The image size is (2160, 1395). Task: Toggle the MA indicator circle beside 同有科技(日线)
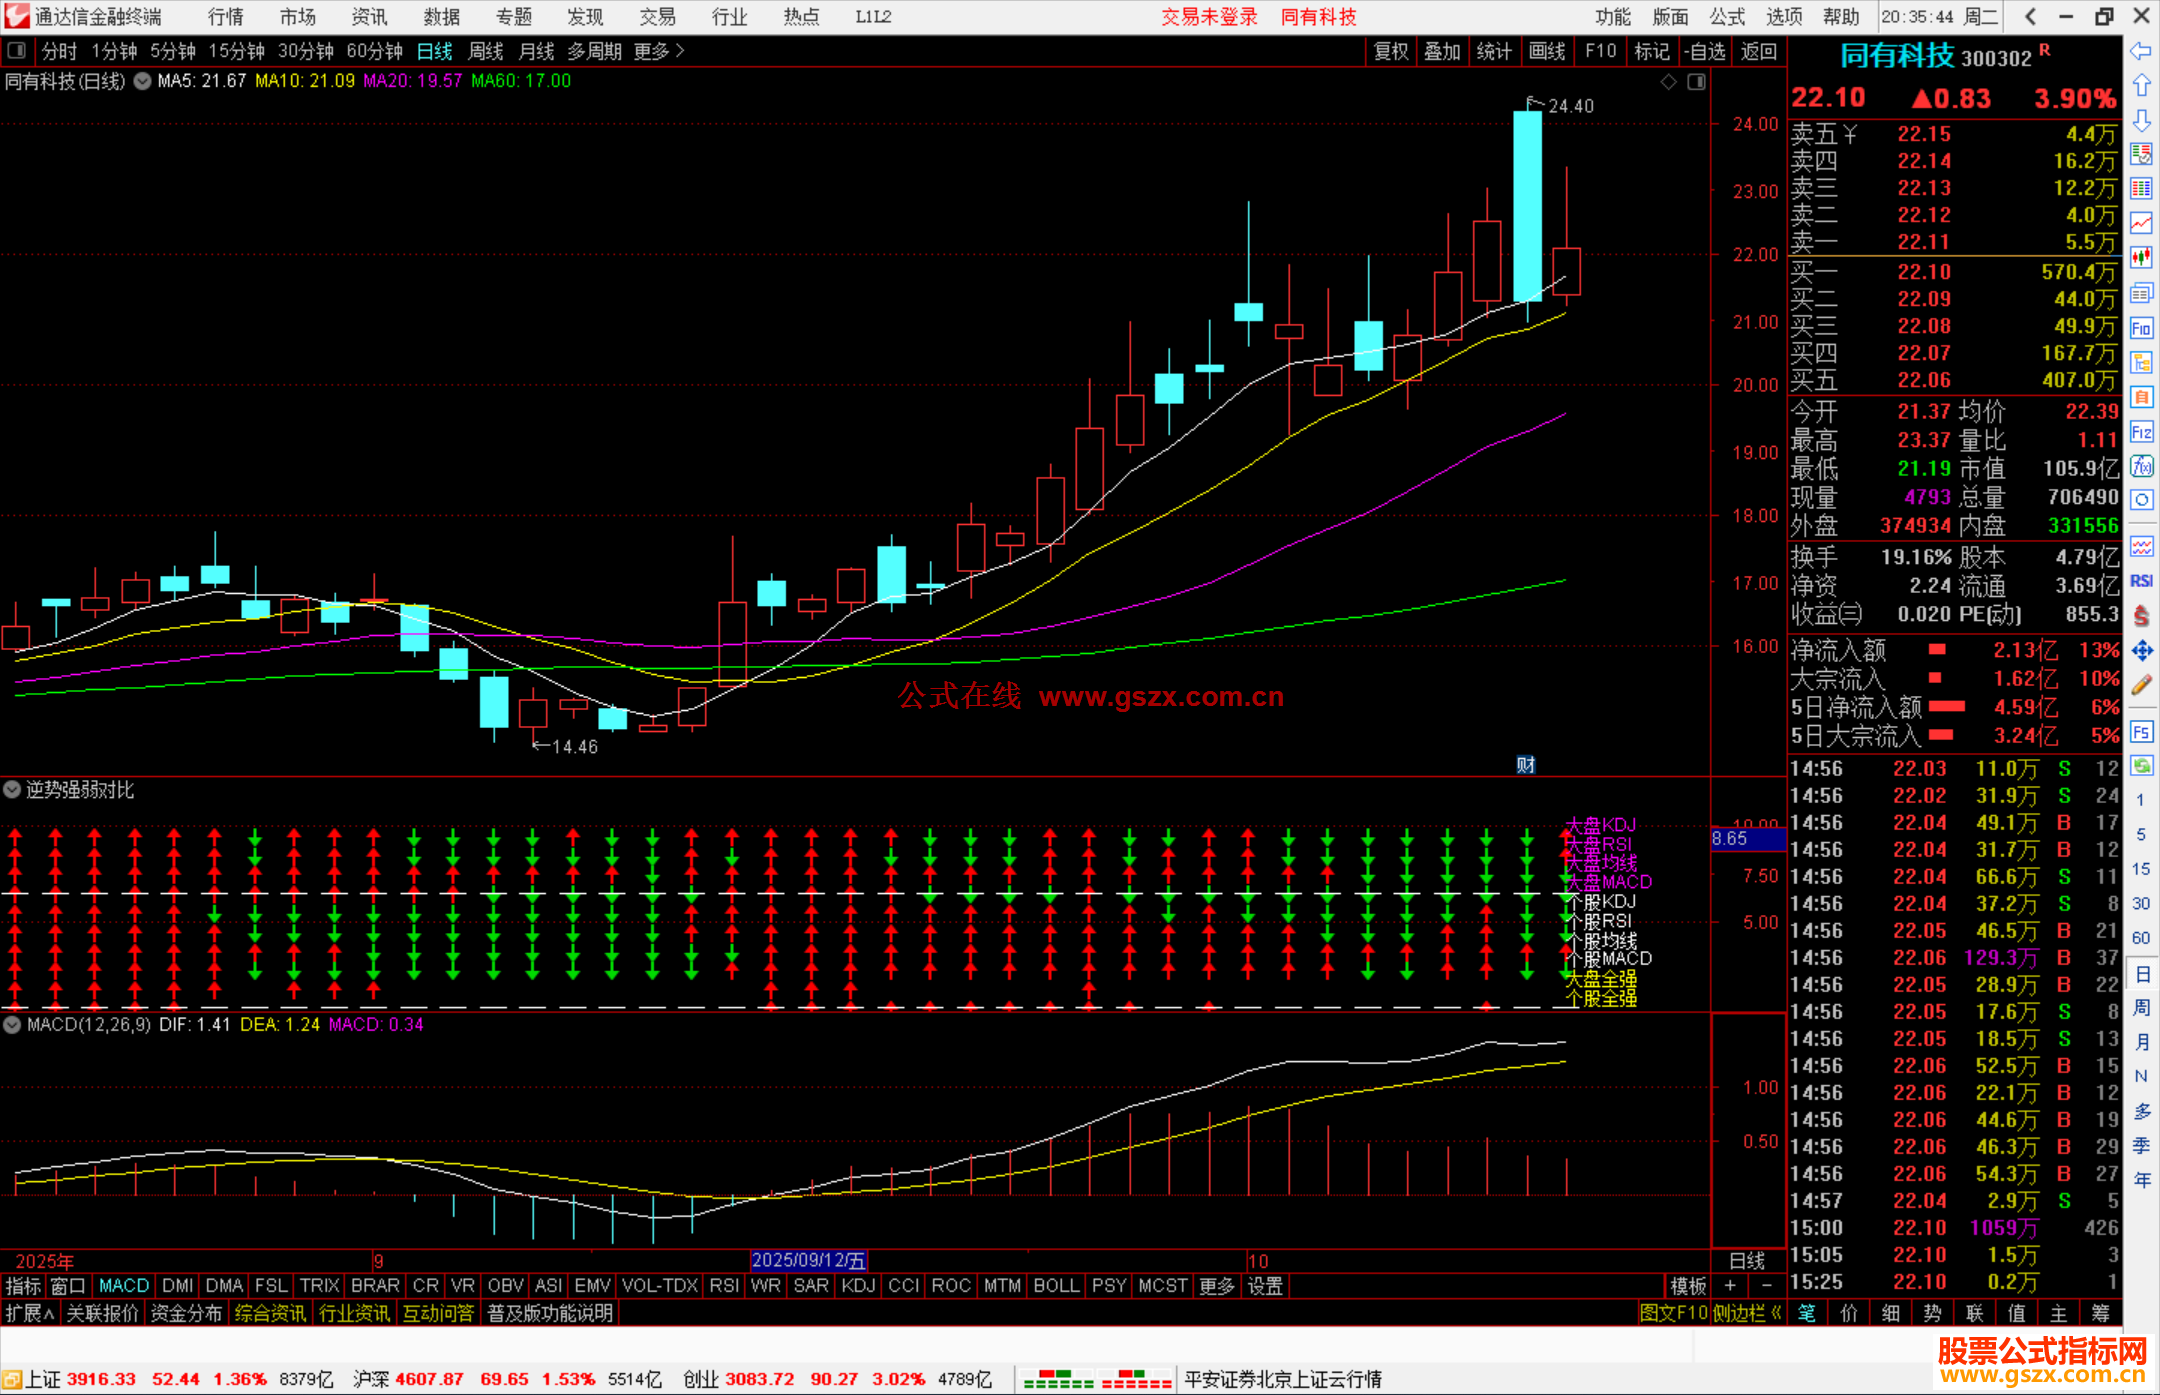(142, 81)
